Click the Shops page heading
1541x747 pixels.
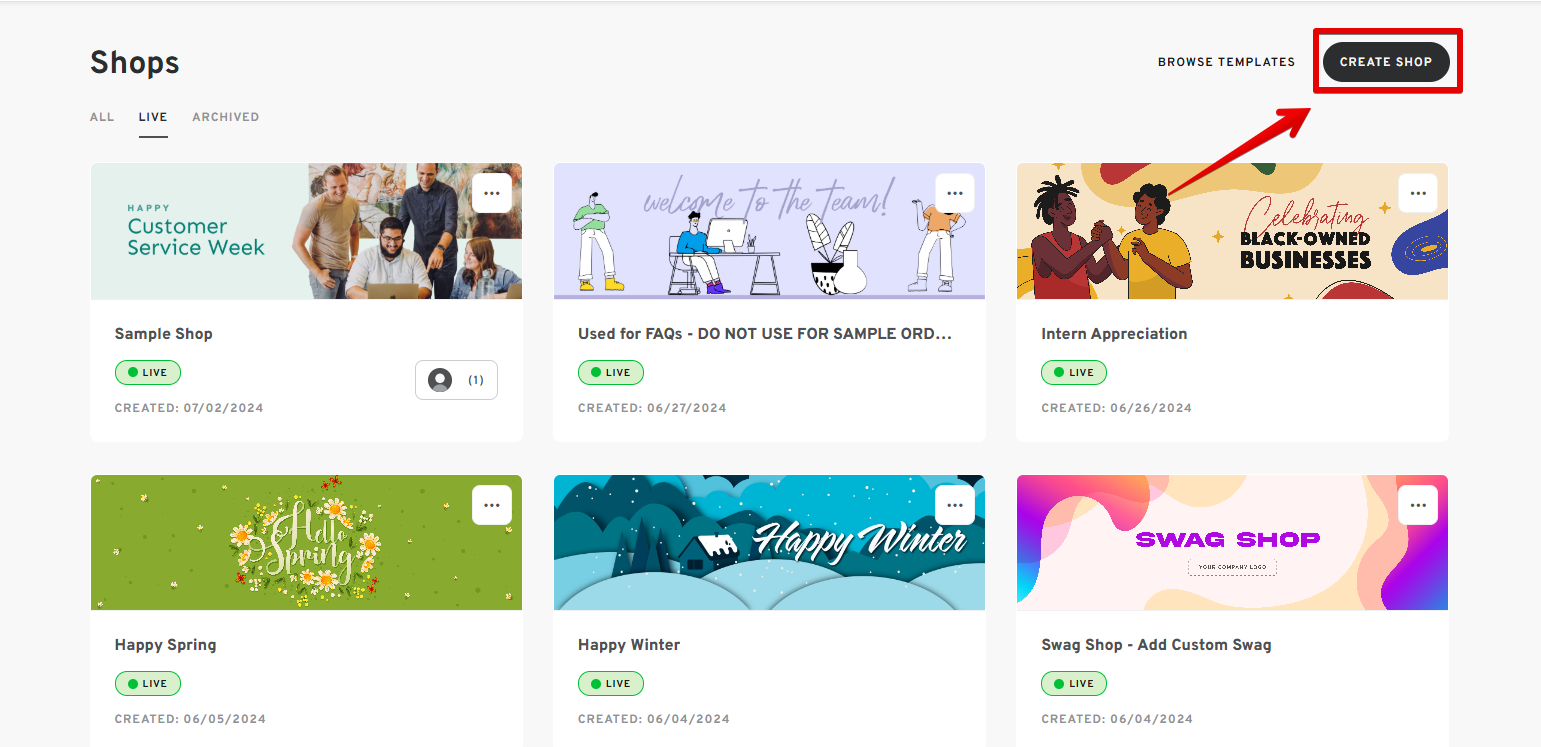pos(135,63)
